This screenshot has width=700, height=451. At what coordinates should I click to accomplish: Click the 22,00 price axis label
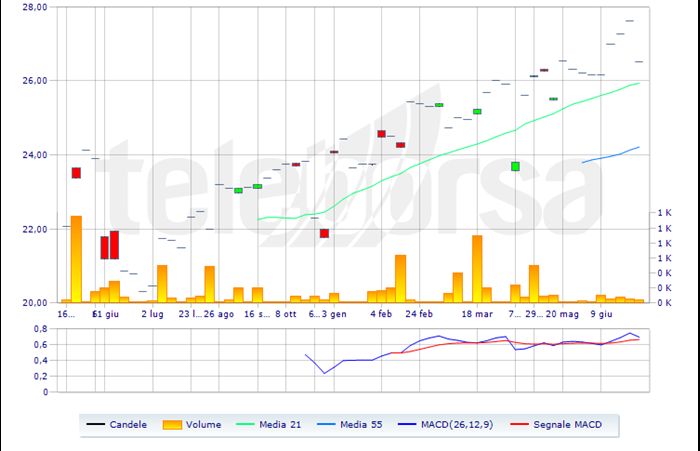point(35,229)
